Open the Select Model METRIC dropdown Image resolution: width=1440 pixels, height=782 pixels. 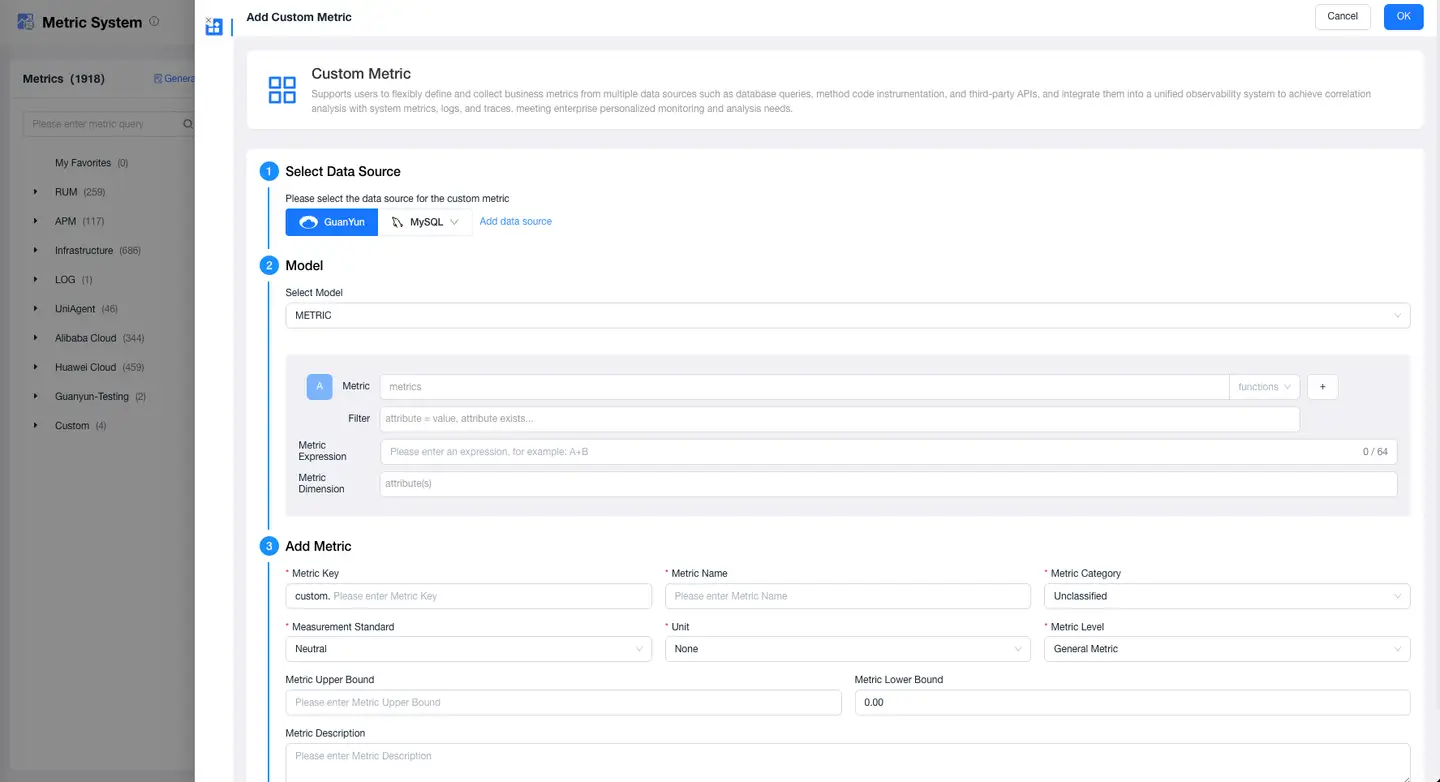click(x=847, y=316)
